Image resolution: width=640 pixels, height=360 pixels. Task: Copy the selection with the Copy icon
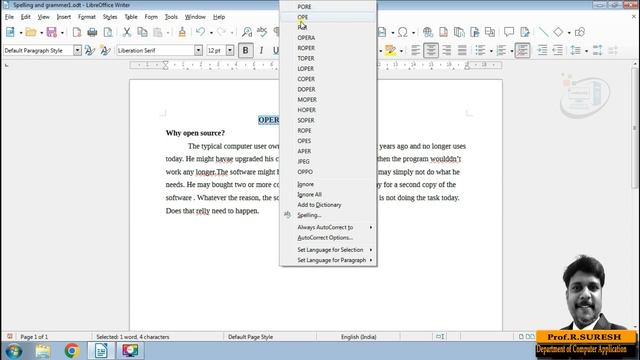[142, 32]
